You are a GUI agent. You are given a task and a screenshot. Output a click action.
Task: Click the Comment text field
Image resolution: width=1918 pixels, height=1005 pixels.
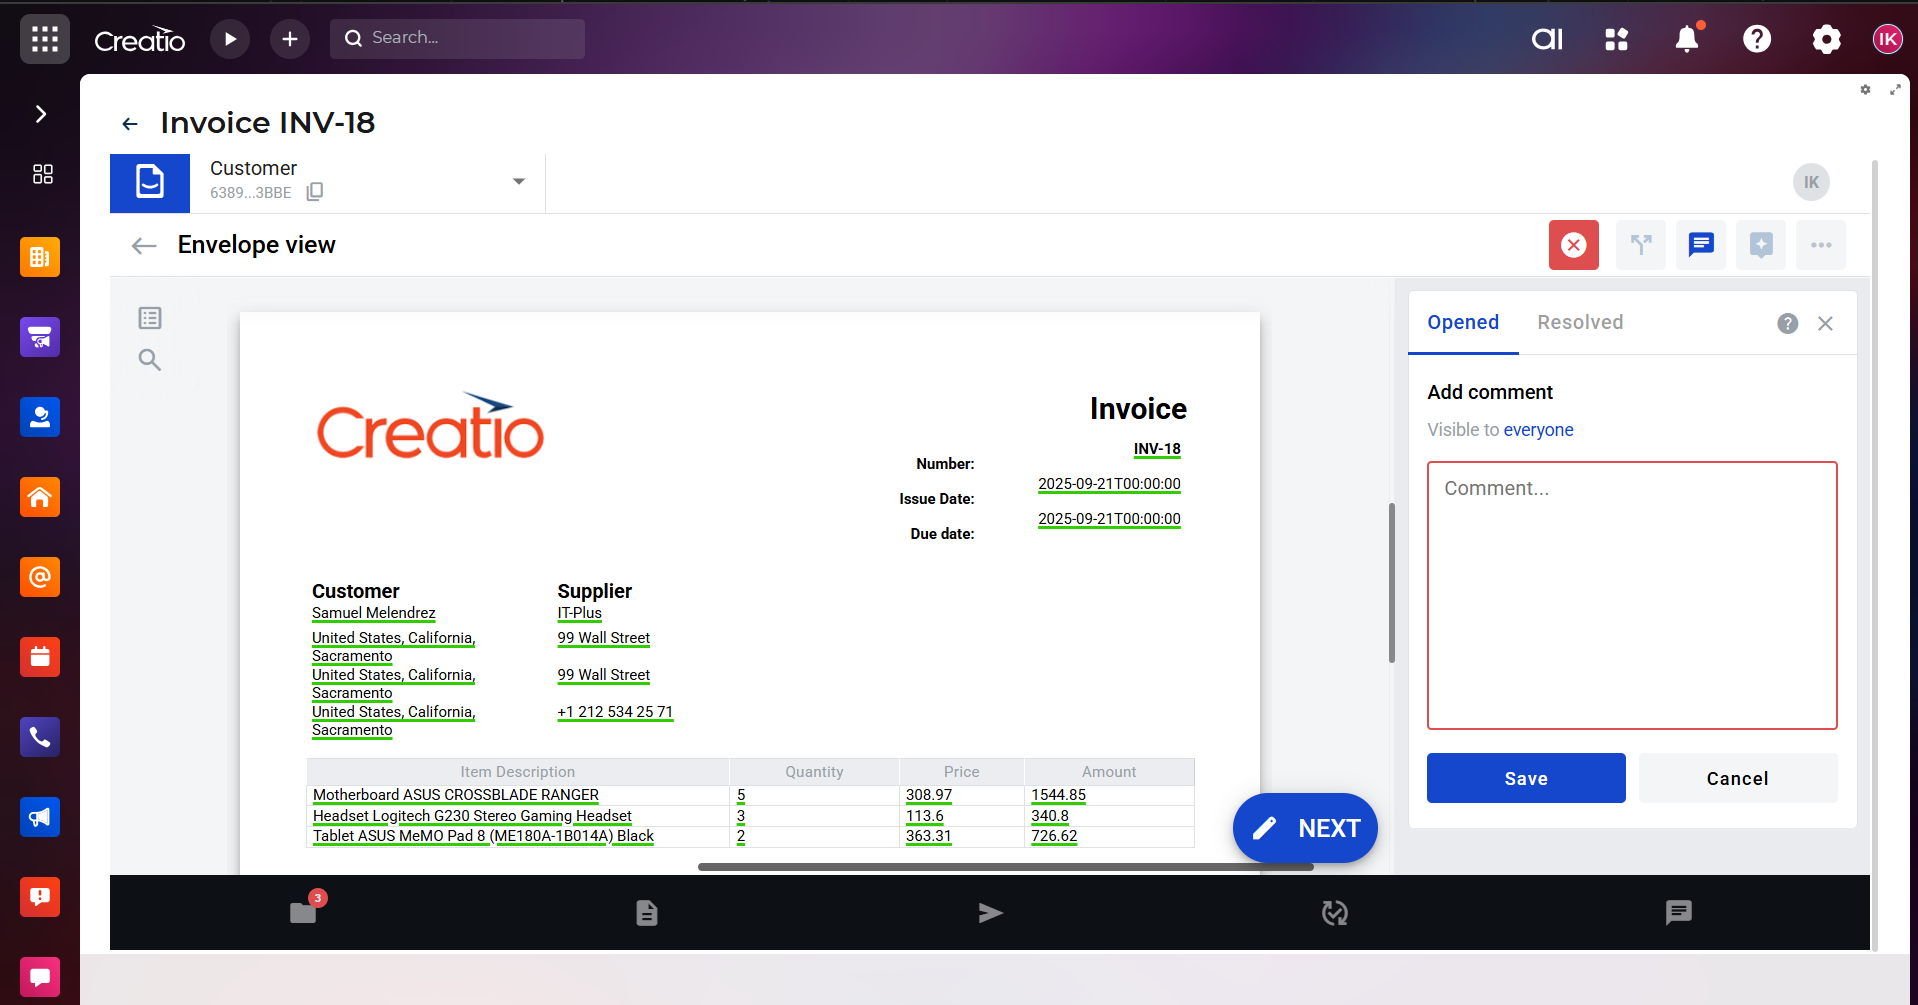(x=1631, y=595)
